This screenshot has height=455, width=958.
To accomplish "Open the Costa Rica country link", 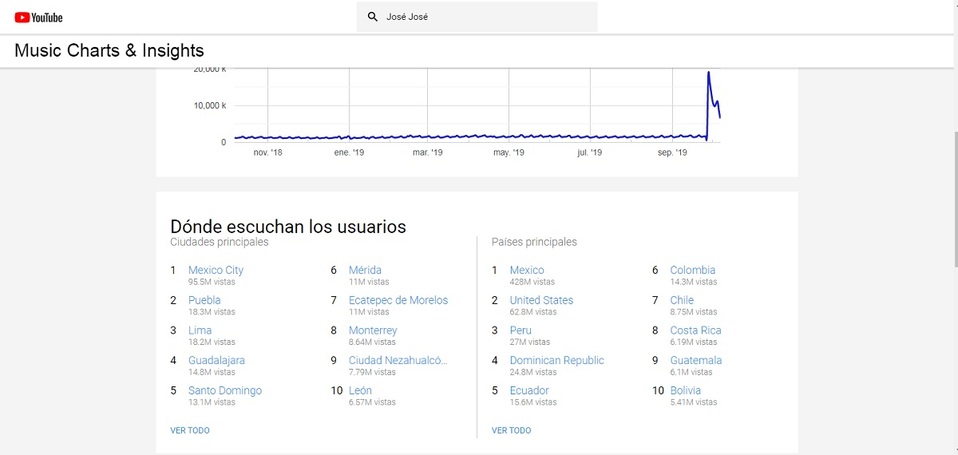I will coord(695,330).
